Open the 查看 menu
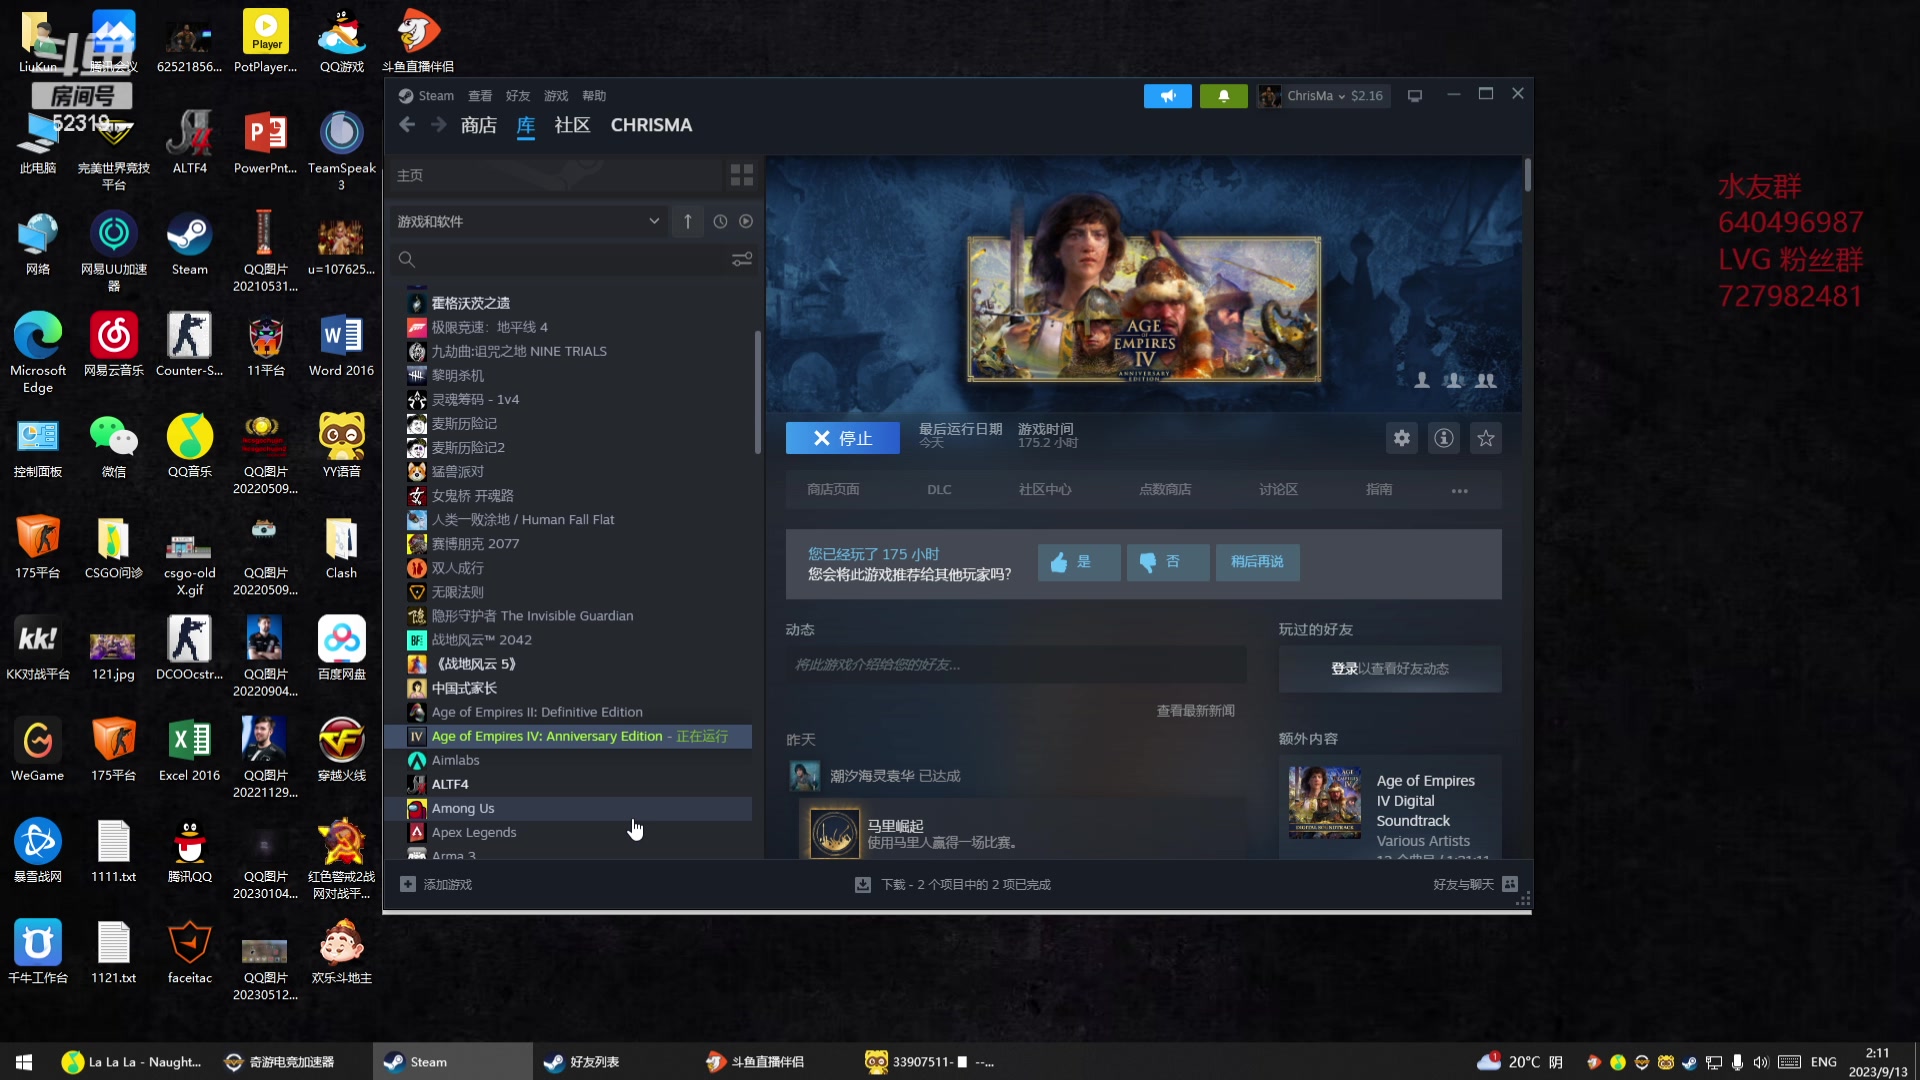1920x1080 pixels. pos(480,96)
